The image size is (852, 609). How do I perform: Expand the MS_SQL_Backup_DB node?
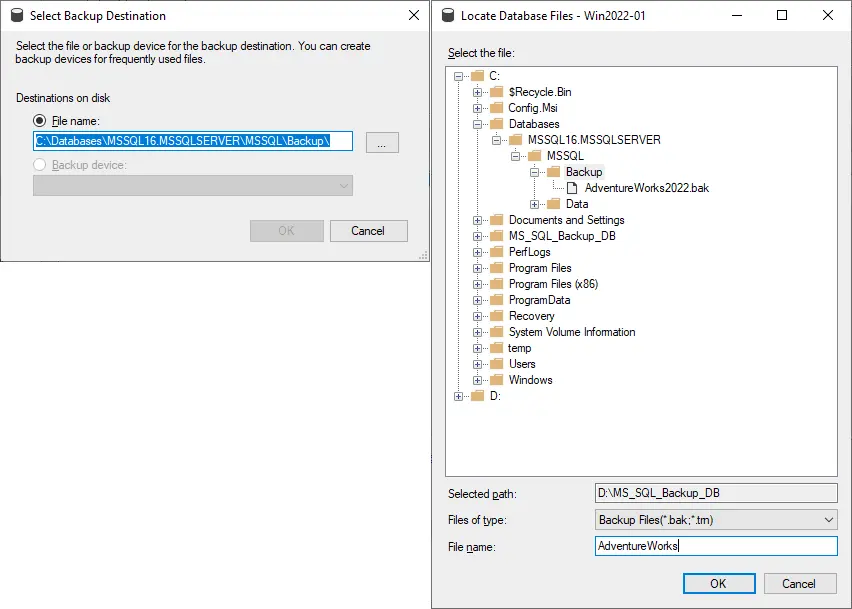(477, 236)
